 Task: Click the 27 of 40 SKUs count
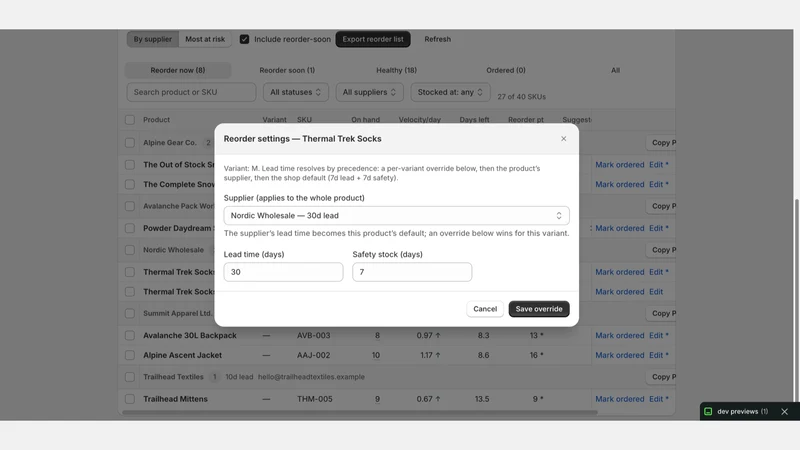[x=521, y=97]
